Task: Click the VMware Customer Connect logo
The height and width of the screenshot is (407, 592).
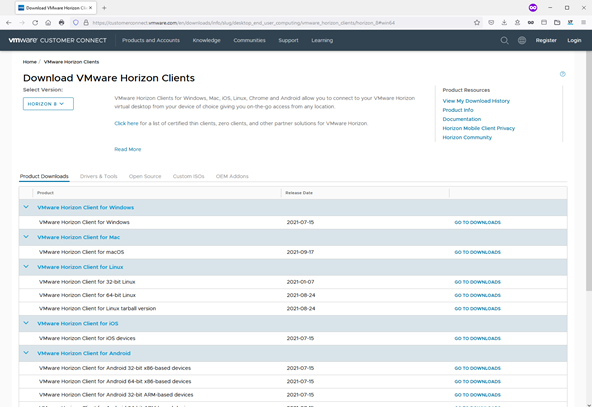Action: (57, 40)
